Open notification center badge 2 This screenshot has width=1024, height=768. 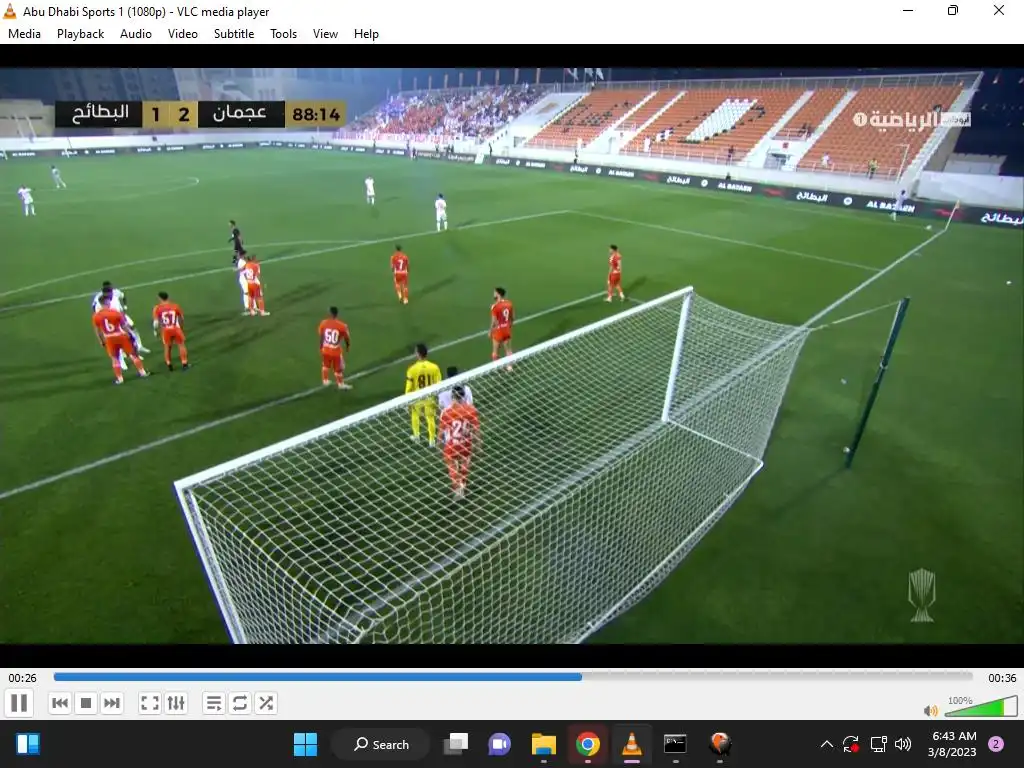coord(996,744)
